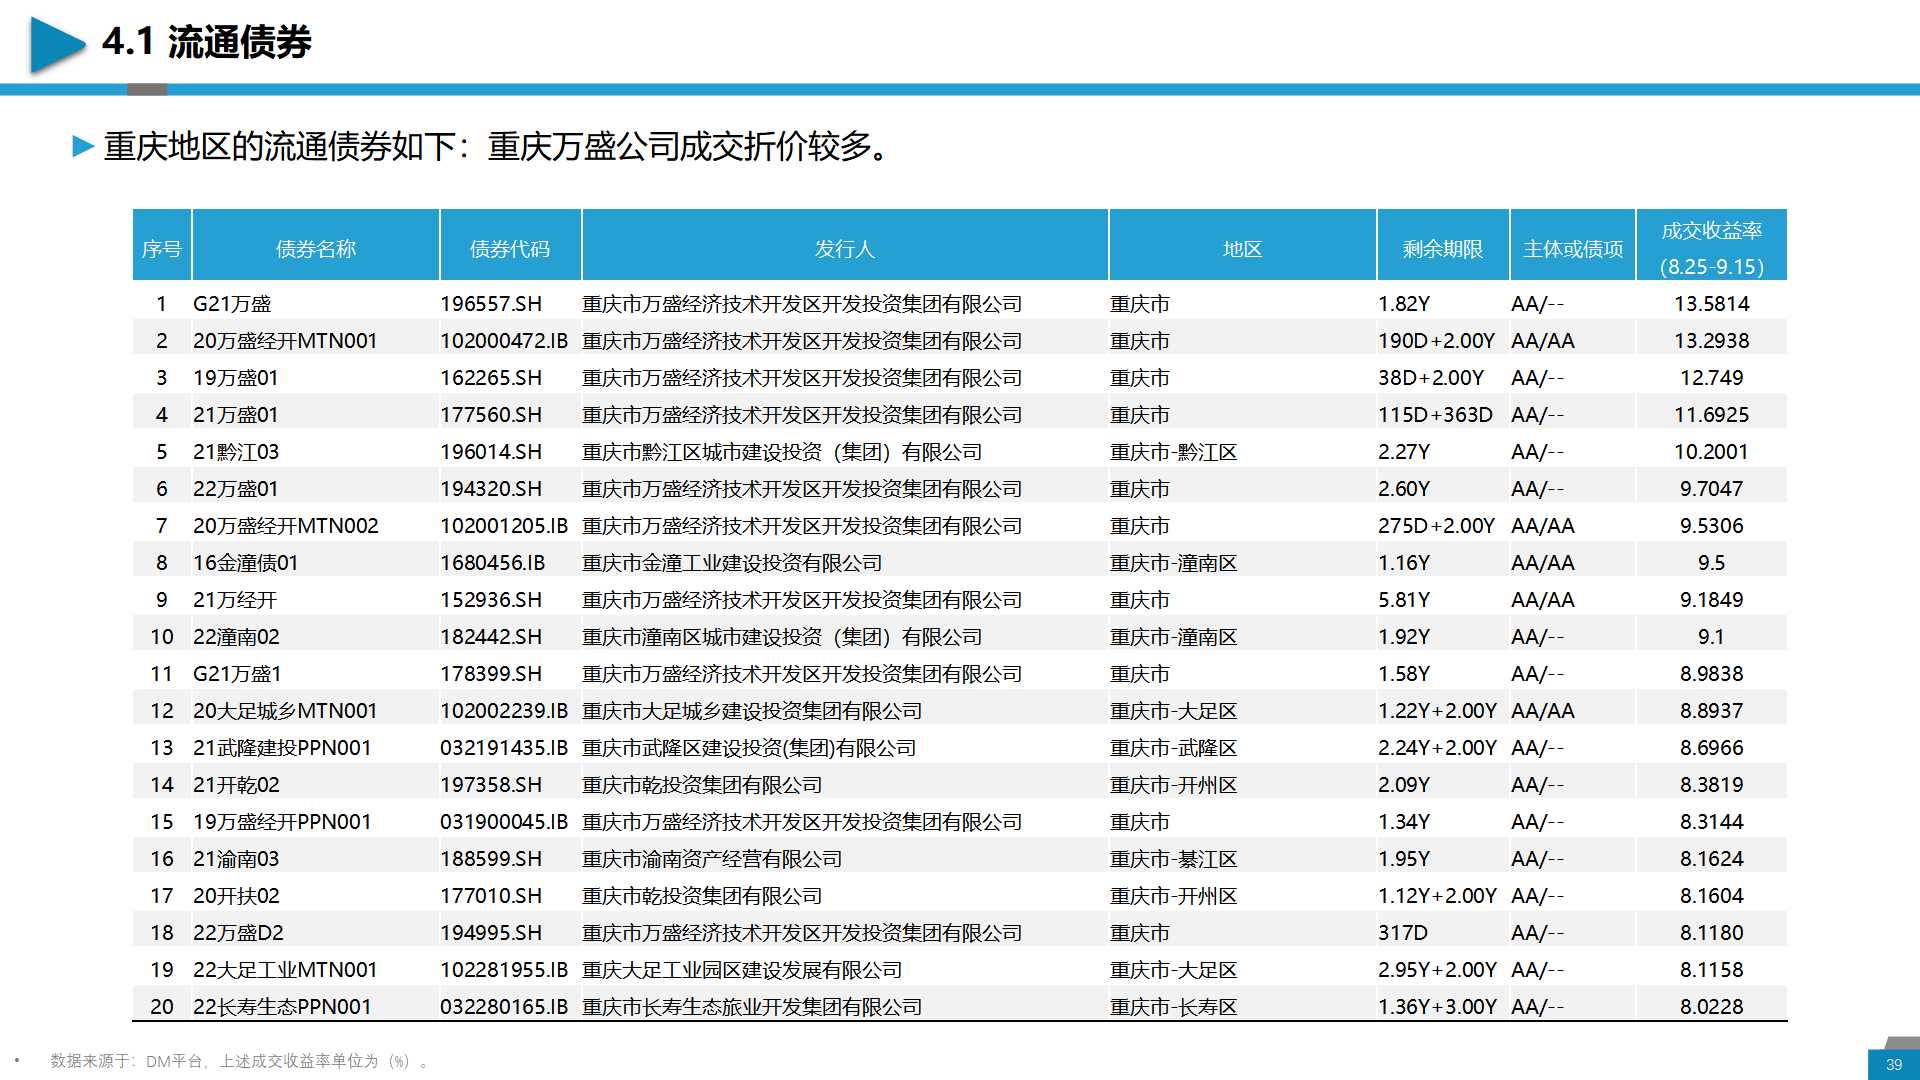Screen dimensions: 1920x1080
Task: Select bond name 19万盛01
Action: click(236, 378)
